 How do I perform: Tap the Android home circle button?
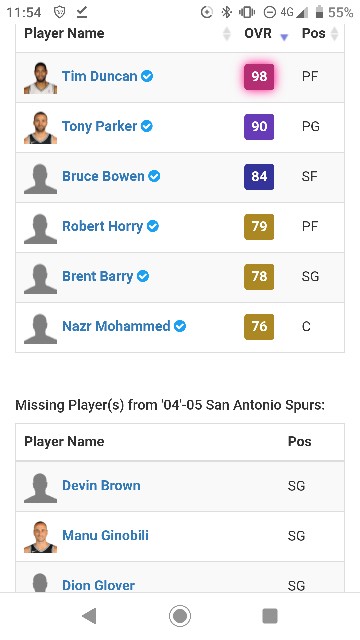pos(180,616)
